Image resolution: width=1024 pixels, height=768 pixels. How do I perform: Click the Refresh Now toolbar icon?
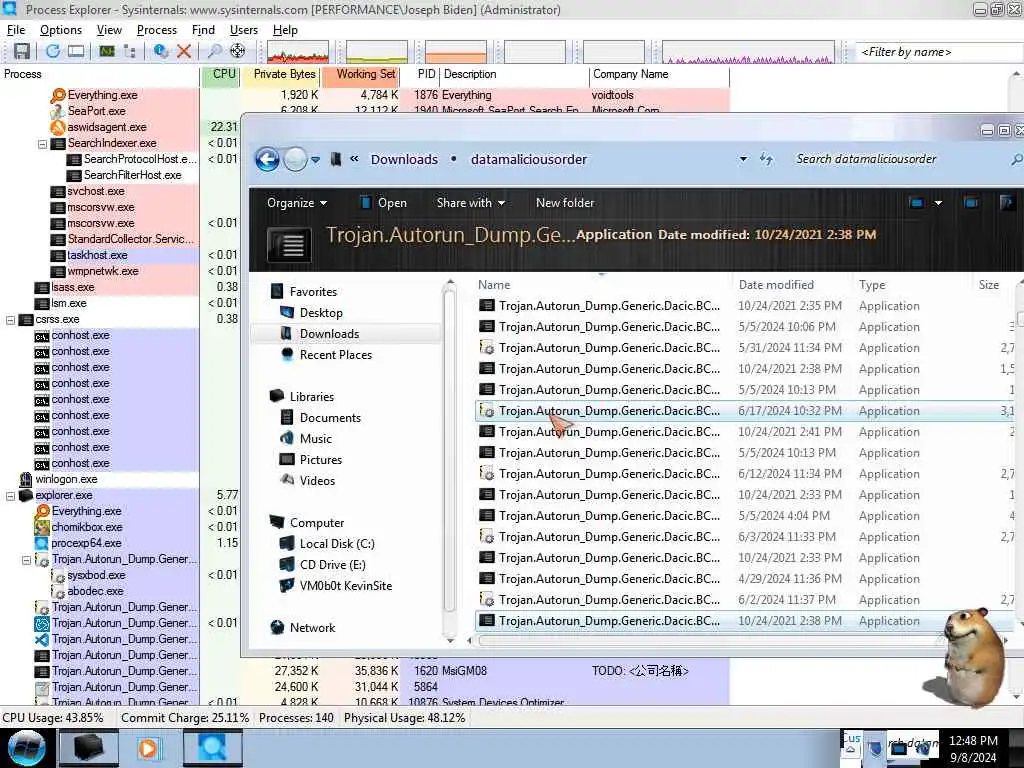(53, 51)
